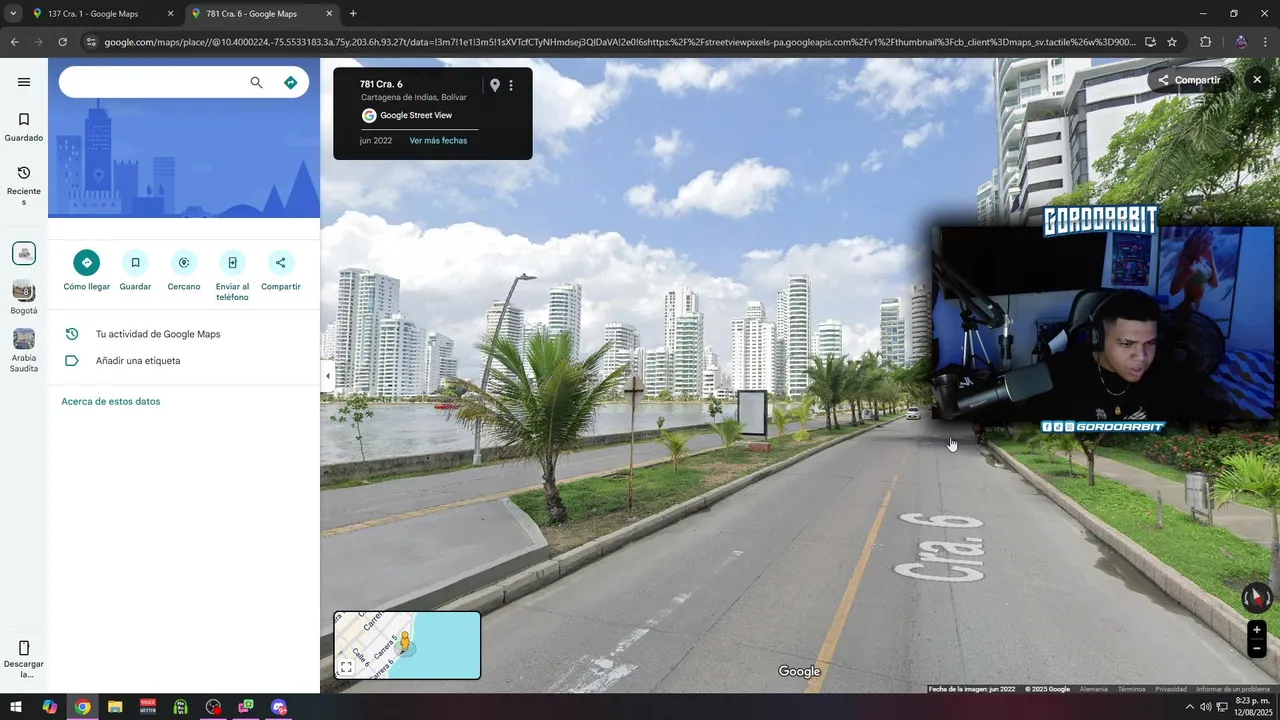The image size is (1280, 720).
Task: Click the Compartir icon in the side panel
Action: 281,263
